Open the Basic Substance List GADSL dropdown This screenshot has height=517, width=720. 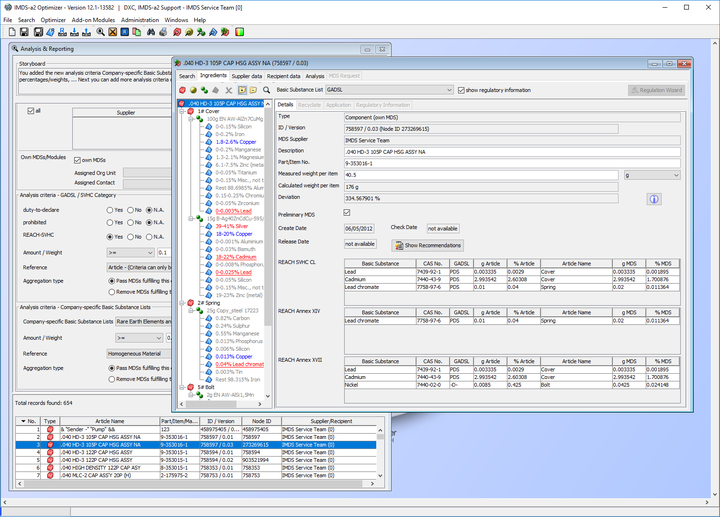click(x=448, y=90)
